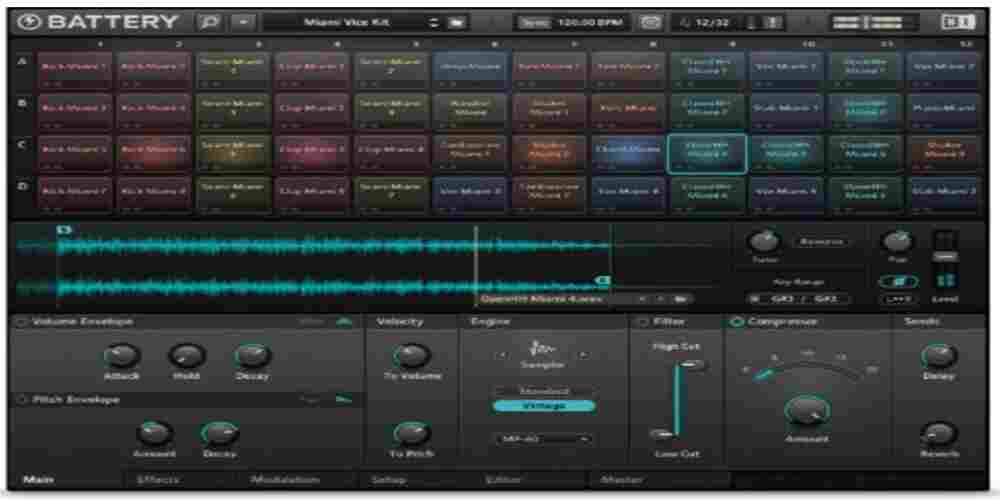Select the Perc Miami cell

click(628, 112)
